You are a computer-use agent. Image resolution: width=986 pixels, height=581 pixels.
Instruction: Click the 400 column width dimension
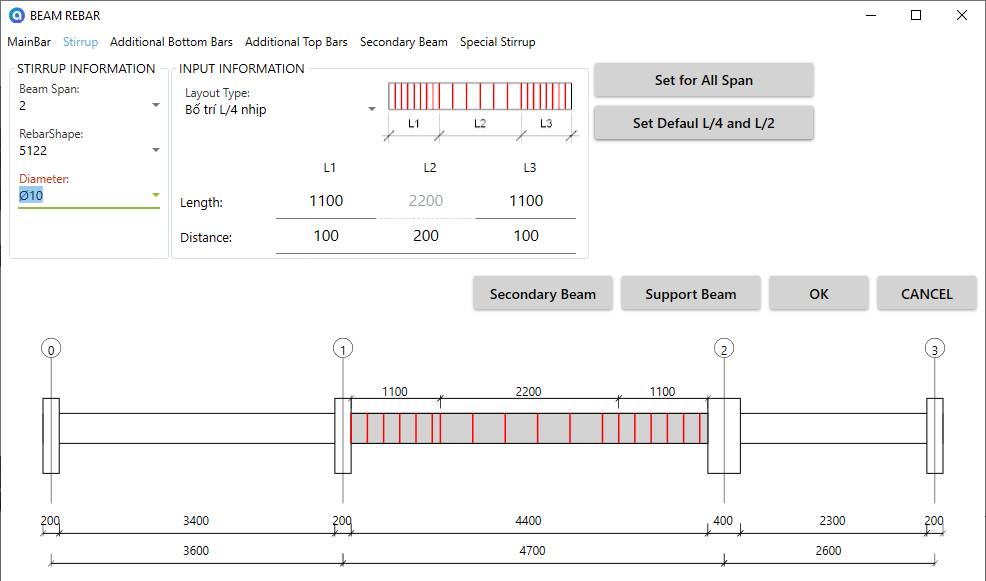(723, 521)
